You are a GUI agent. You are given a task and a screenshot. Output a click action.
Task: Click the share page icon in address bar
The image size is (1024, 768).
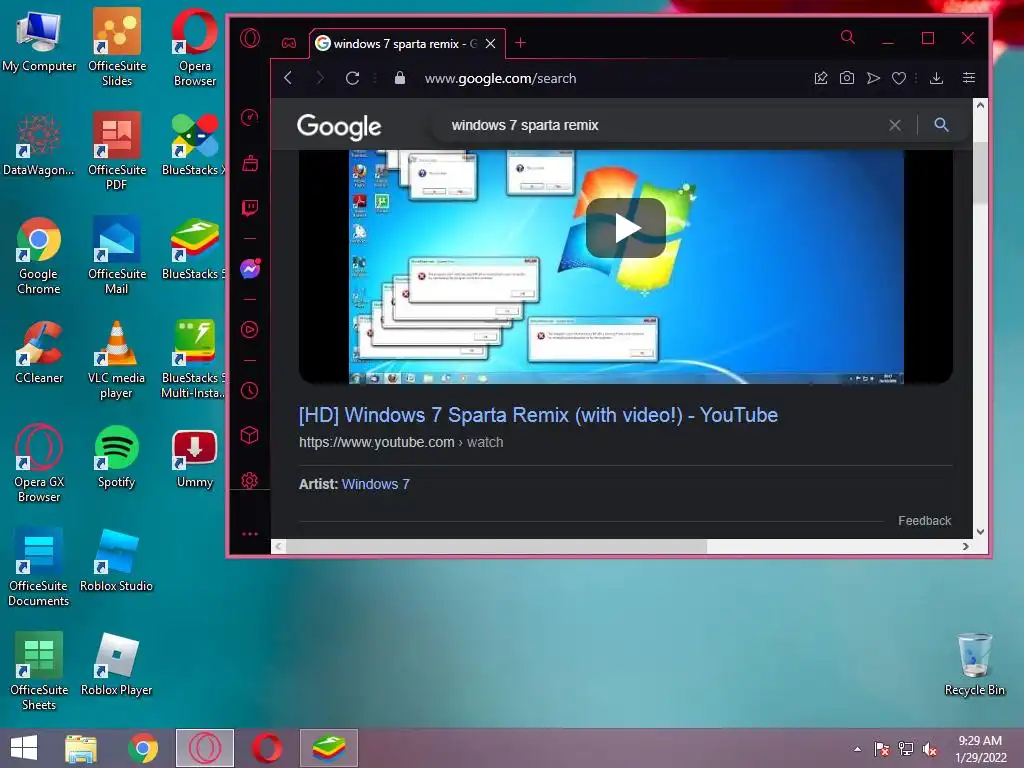(x=821, y=78)
